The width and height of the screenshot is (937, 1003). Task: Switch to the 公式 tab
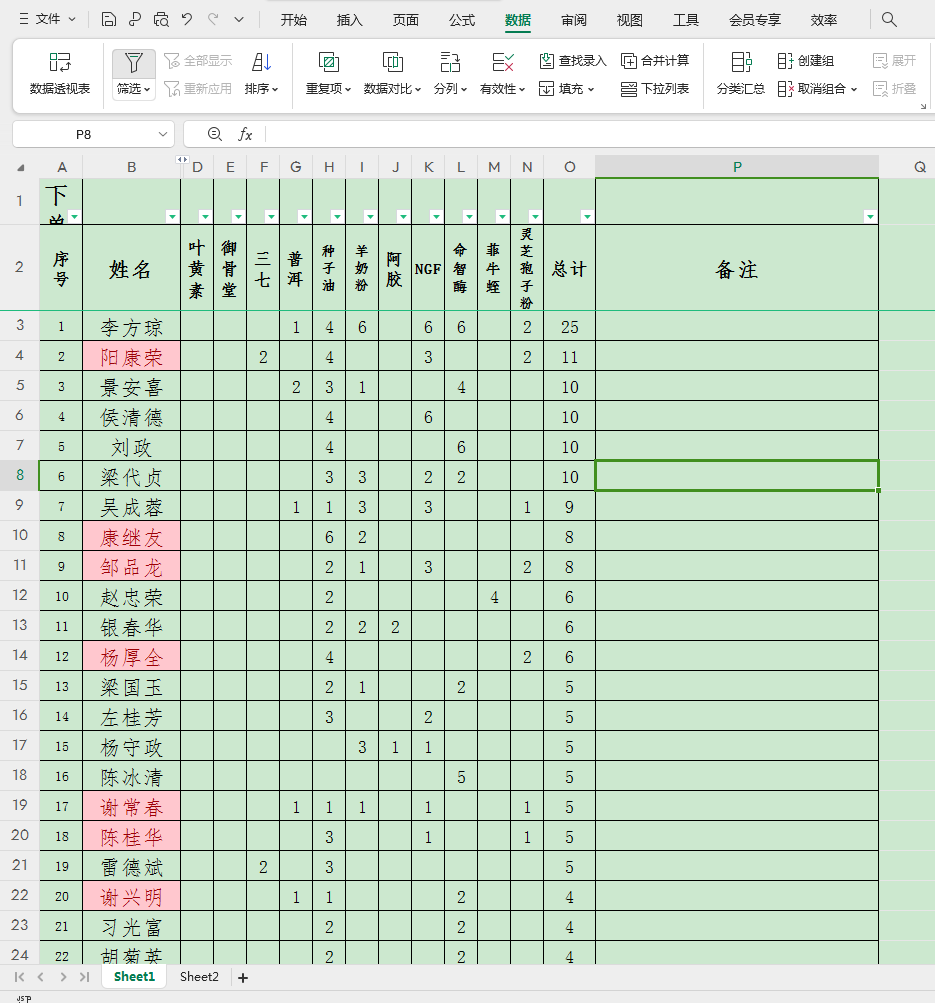(462, 20)
